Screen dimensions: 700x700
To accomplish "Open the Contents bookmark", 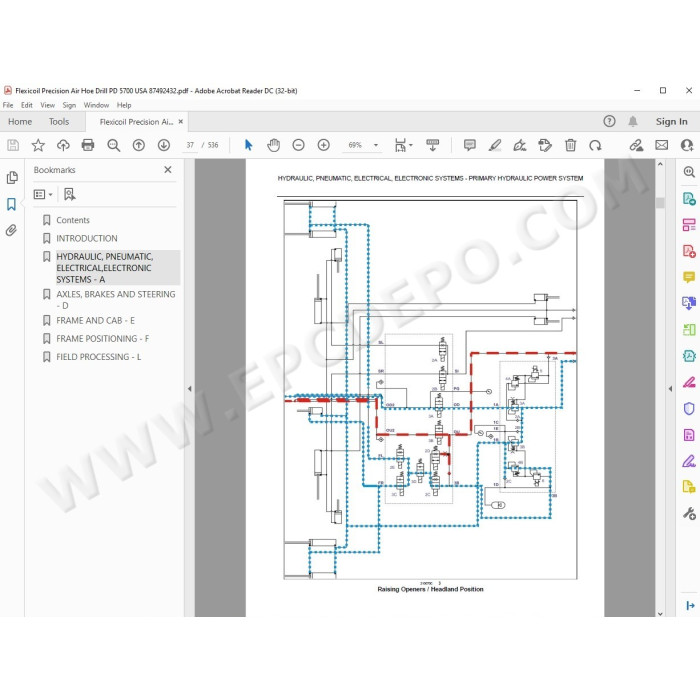I will (x=73, y=220).
